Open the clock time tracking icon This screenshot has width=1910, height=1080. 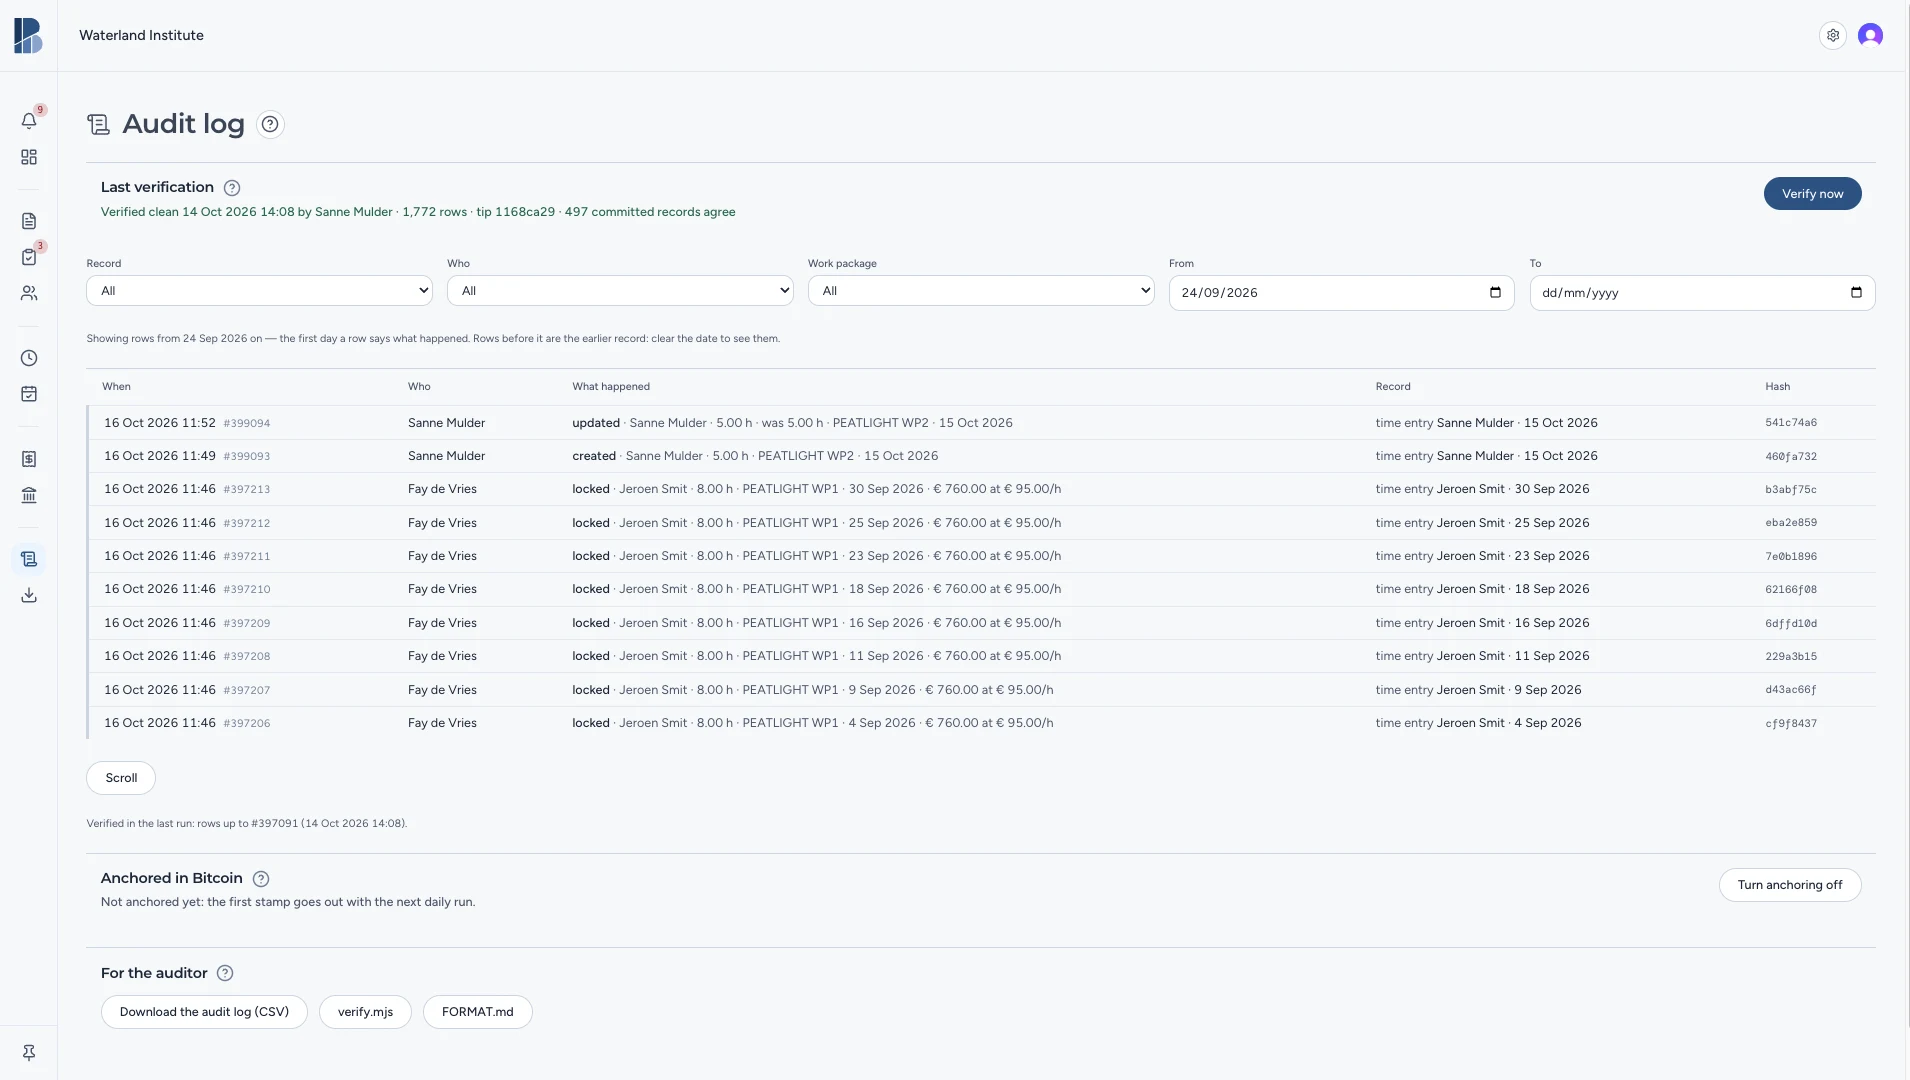[29, 358]
